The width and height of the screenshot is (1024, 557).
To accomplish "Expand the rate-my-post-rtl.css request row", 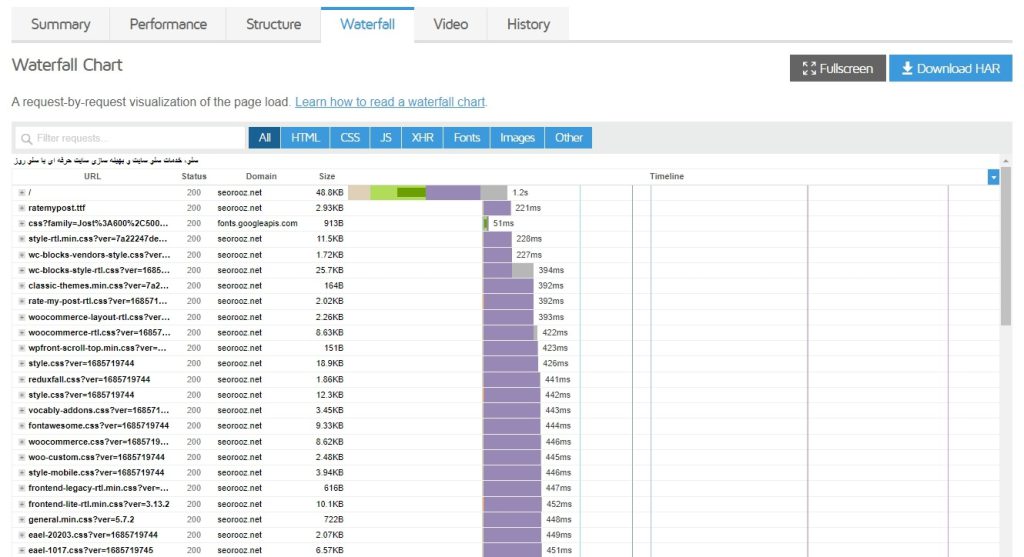I will 22,302.
